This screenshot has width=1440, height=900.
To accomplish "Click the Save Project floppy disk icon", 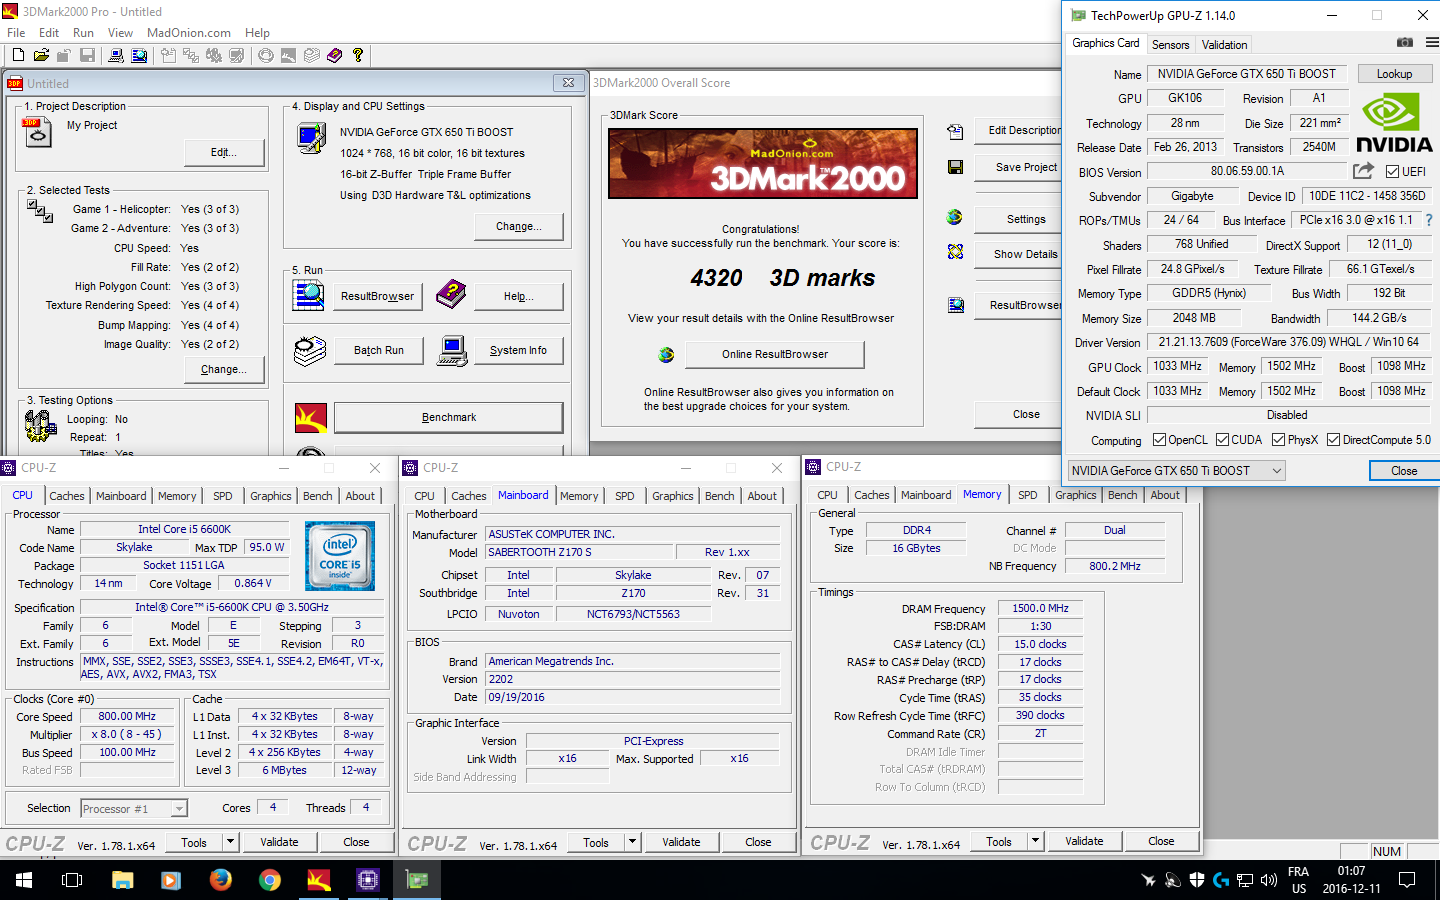I will coord(955,167).
